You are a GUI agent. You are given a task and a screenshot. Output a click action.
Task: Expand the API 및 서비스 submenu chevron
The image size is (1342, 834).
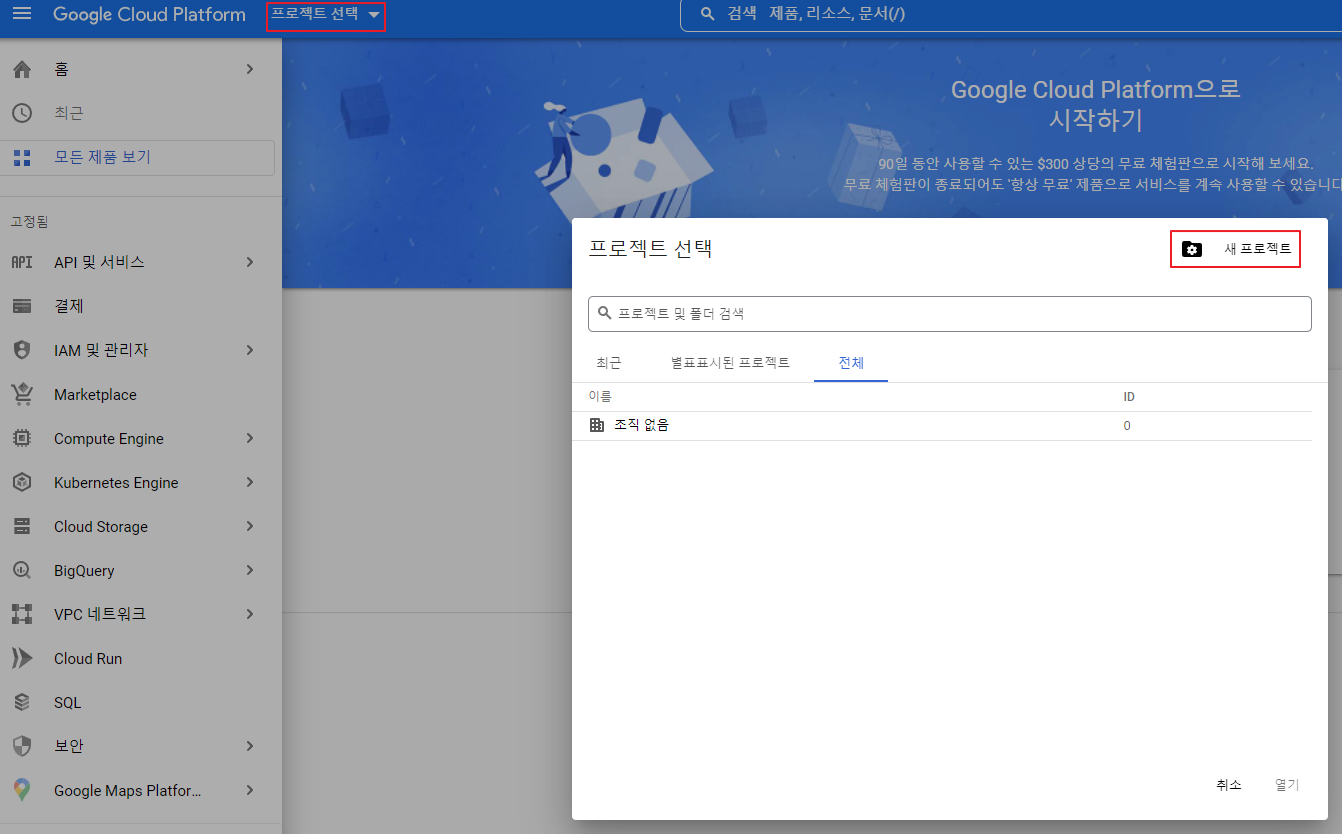pos(250,262)
